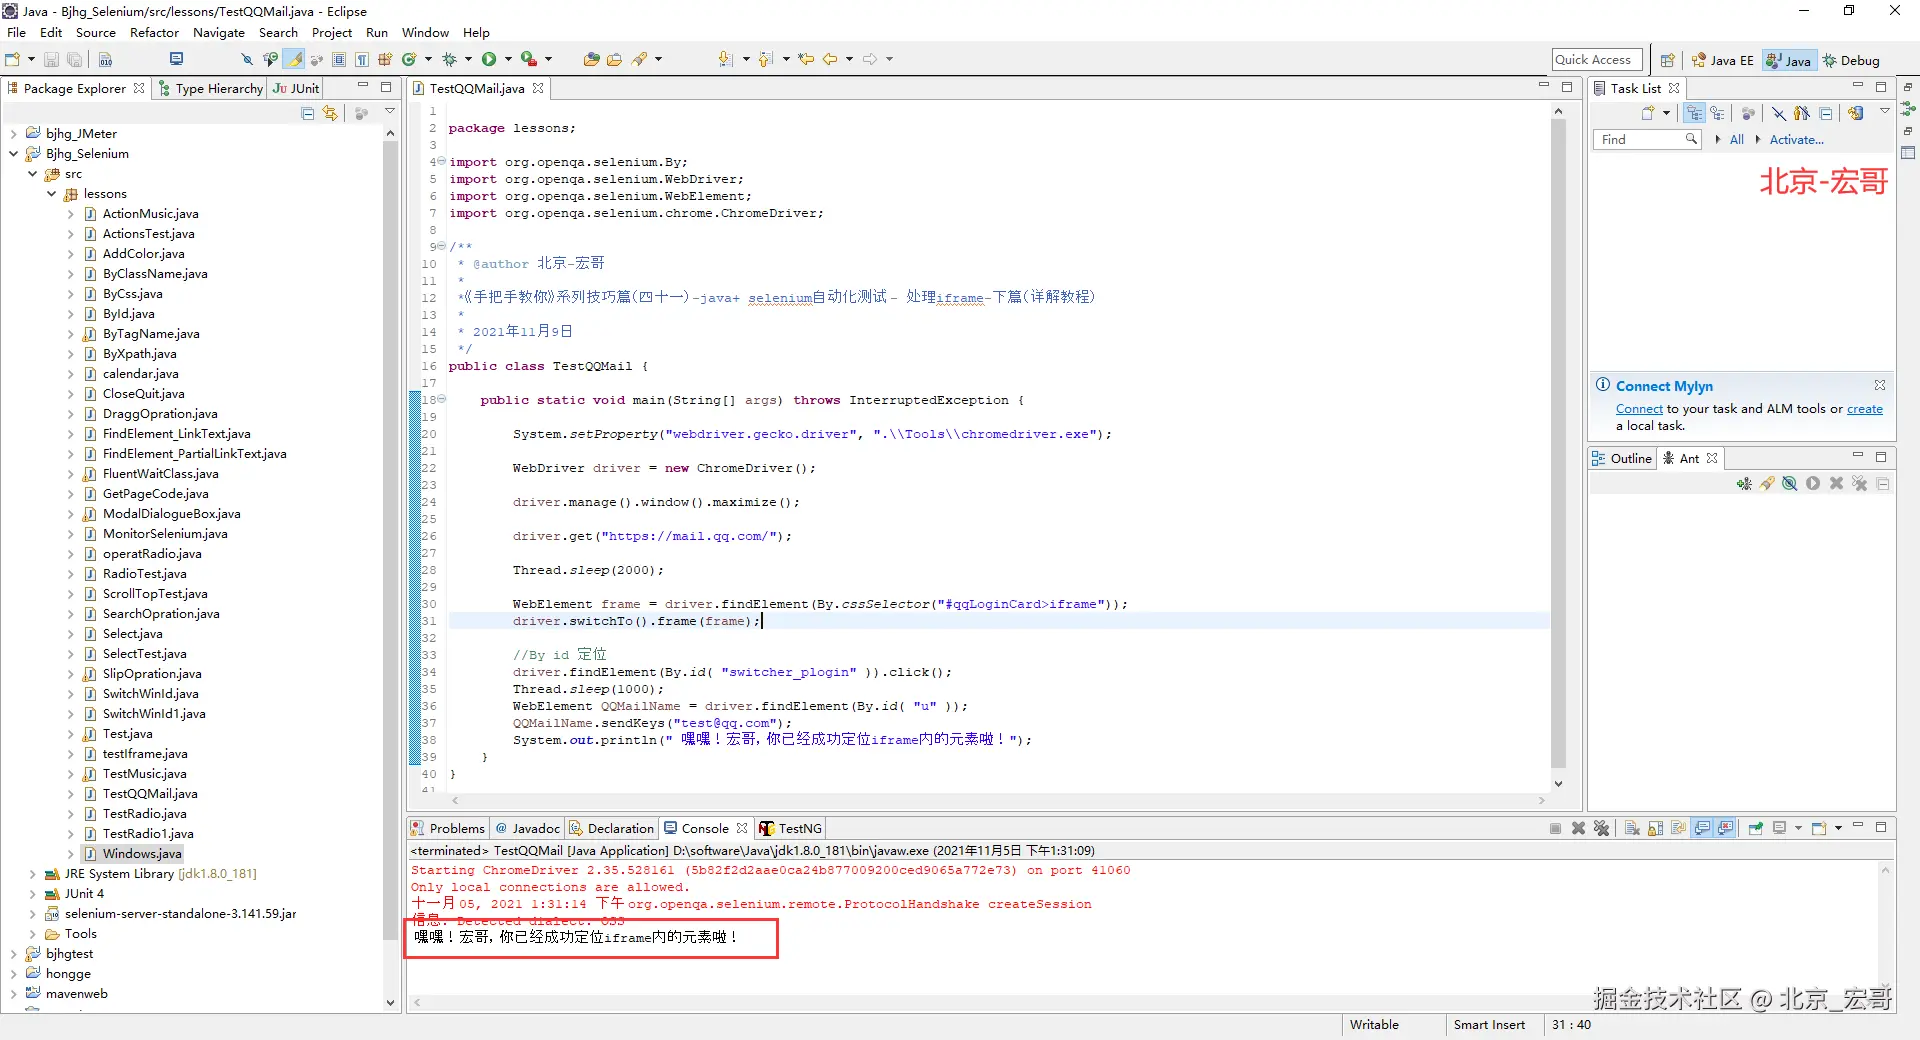Click the Open Perspective icon

(x=1667, y=60)
